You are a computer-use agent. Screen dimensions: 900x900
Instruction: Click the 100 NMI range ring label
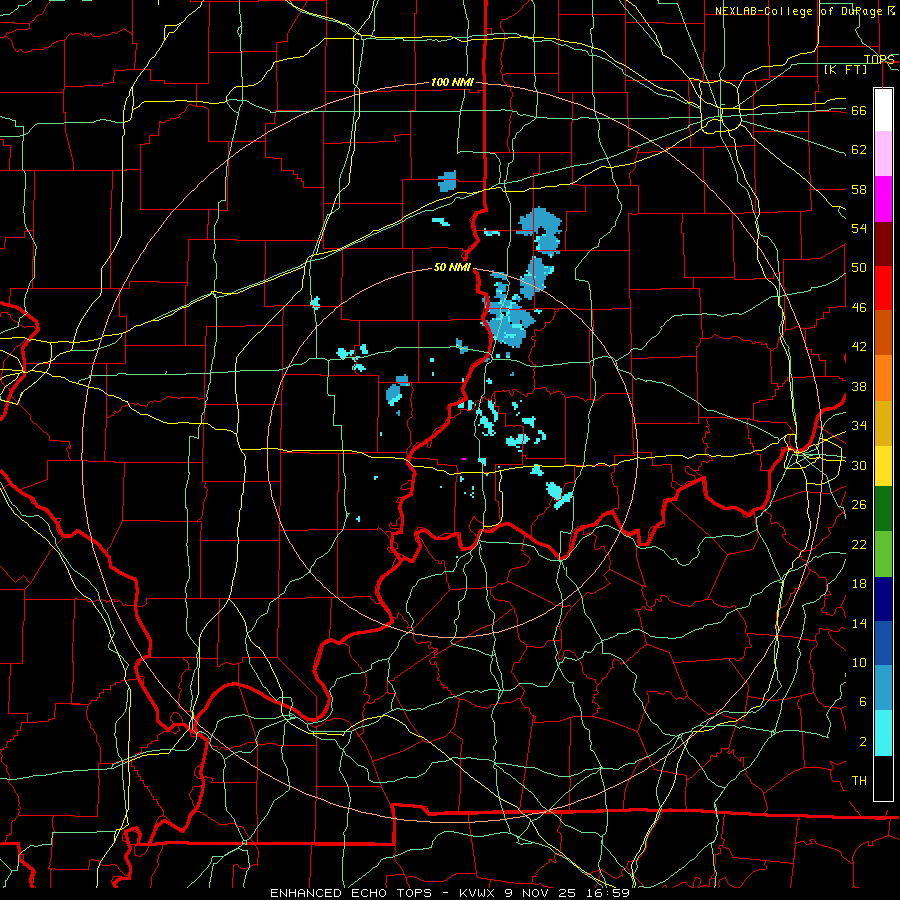452,83
